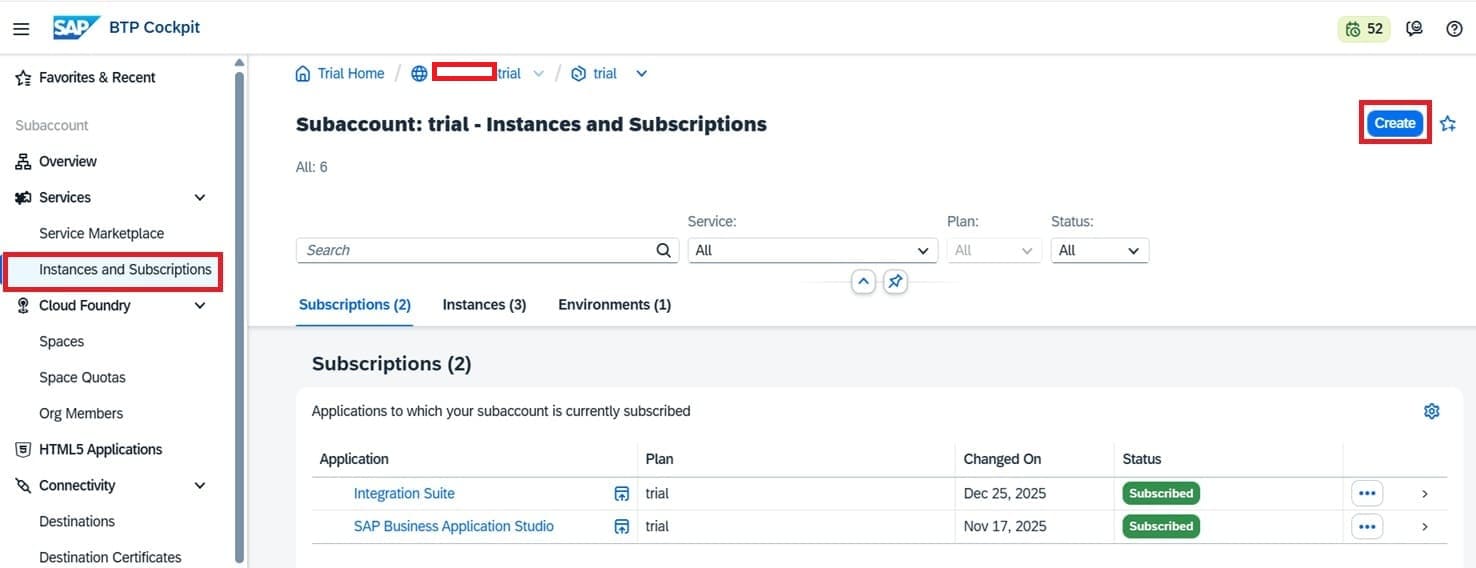Click the blue Create button
The image size is (1476, 568).
[x=1394, y=123]
